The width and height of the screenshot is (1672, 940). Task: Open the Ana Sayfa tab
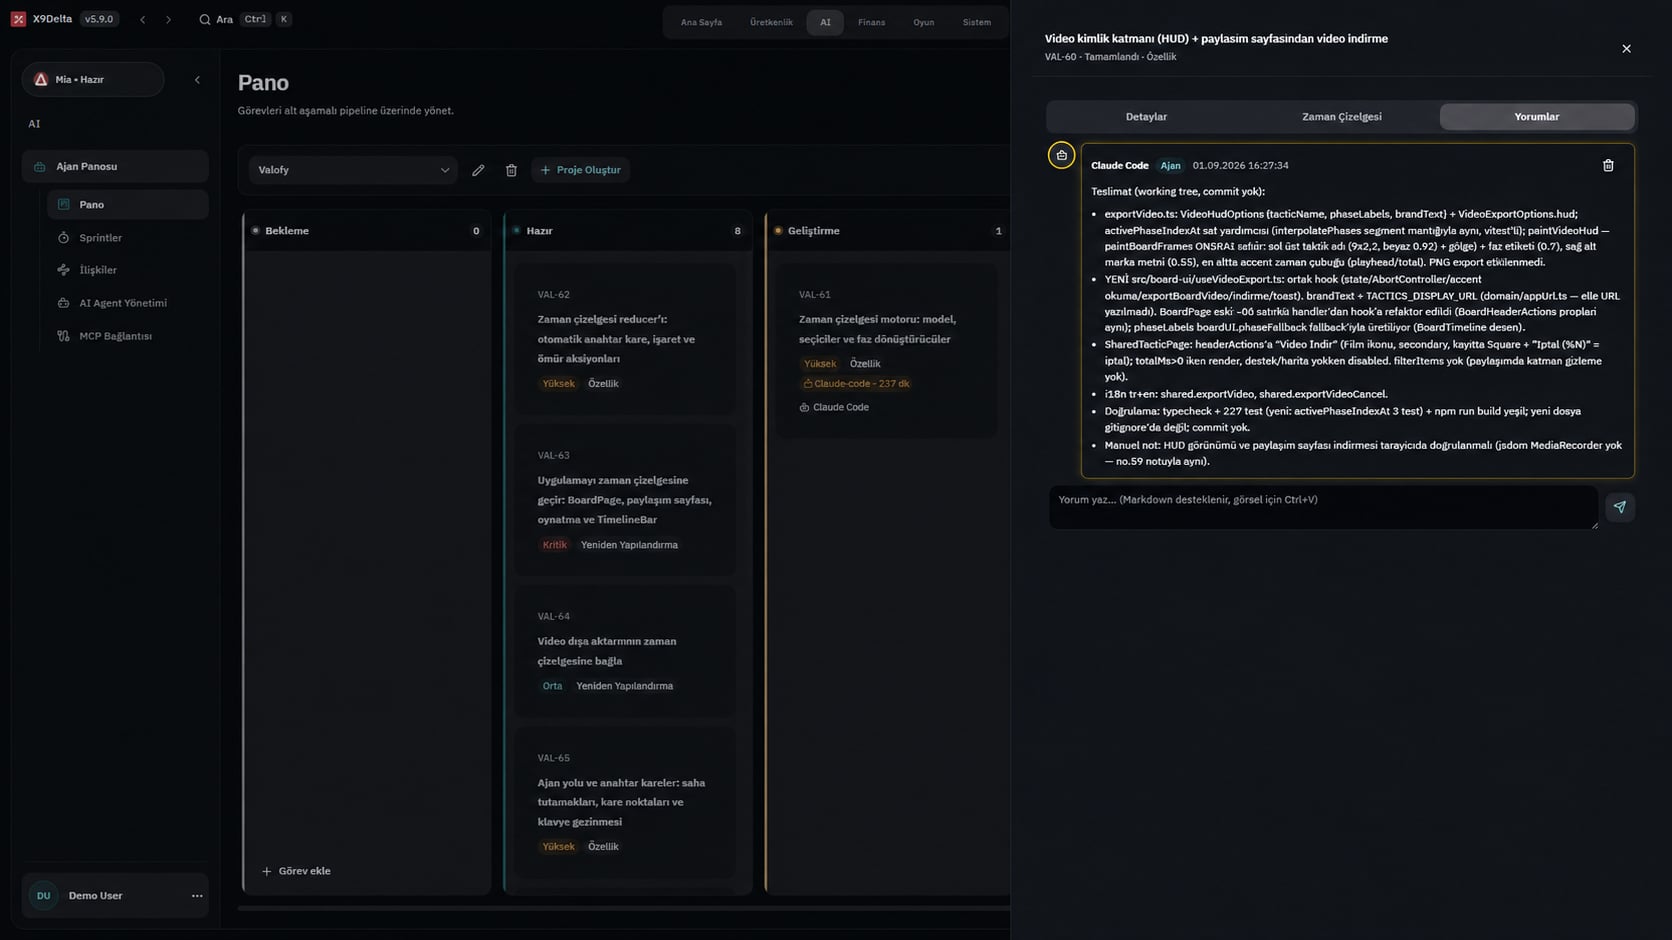tap(701, 22)
